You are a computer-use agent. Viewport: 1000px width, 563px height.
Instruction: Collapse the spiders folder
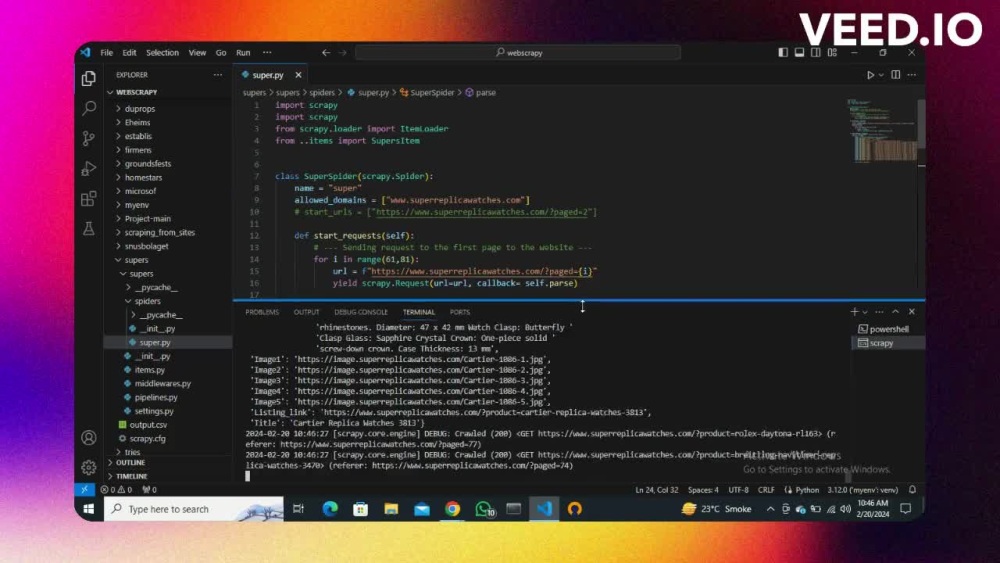147,301
